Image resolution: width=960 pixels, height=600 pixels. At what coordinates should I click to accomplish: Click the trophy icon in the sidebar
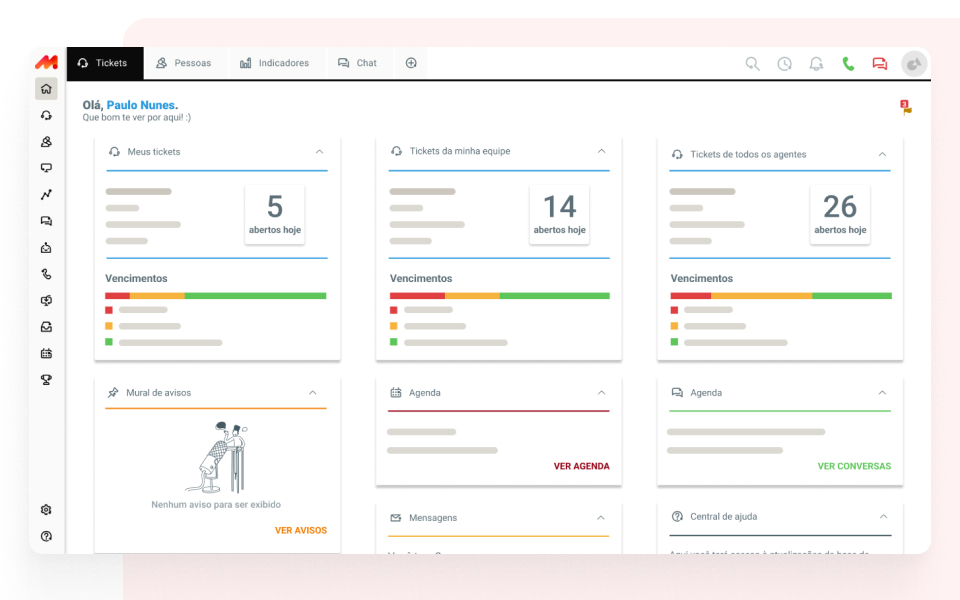coord(46,380)
